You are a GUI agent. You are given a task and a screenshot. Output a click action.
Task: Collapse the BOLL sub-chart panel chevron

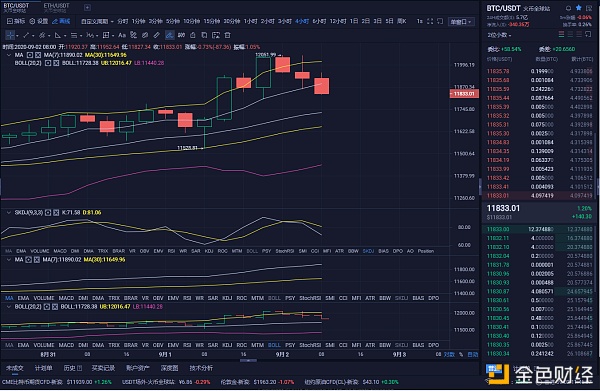pos(8,307)
